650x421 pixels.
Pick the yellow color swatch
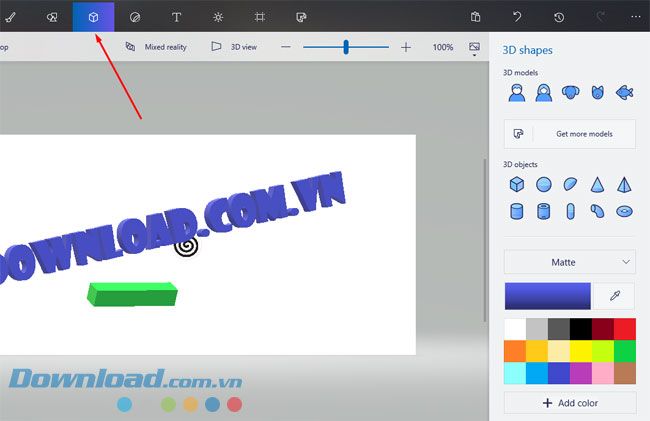pyautogui.click(x=581, y=351)
